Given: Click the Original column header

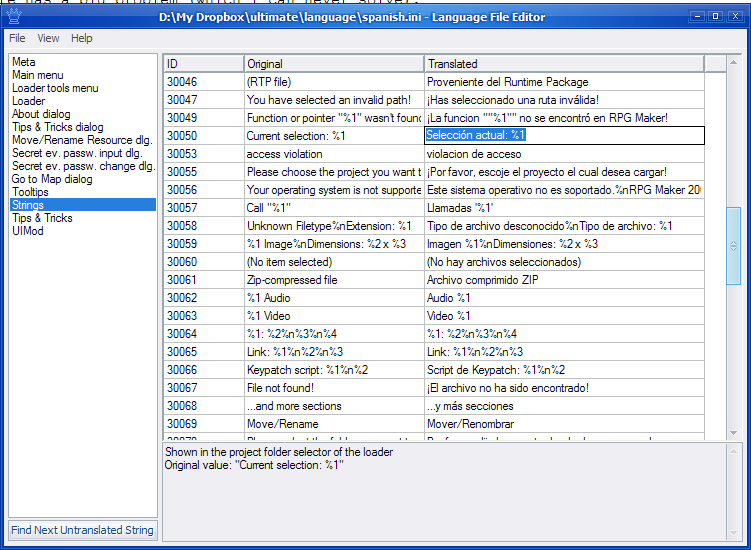Looking at the screenshot, I should point(333,64).
